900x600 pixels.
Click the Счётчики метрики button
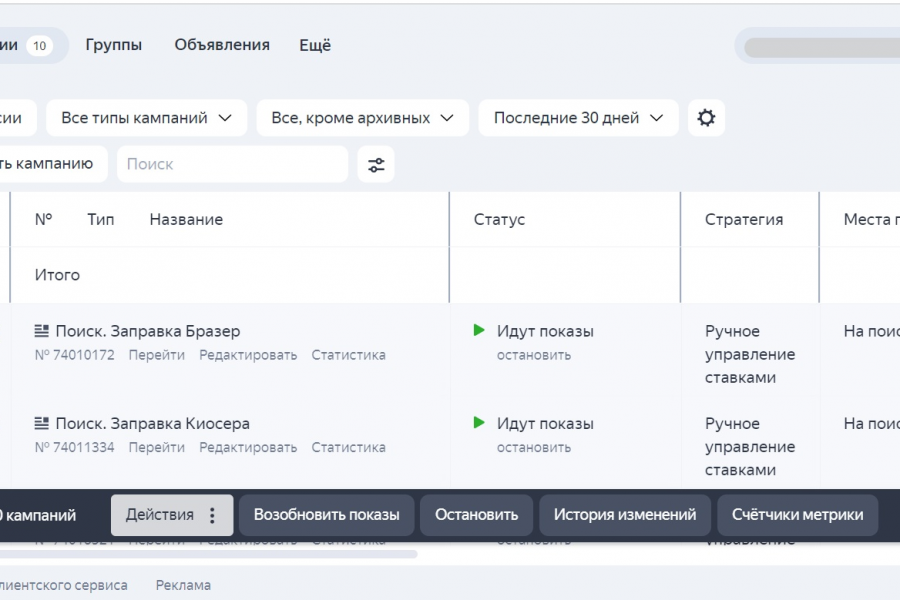(x=797, y=515)
